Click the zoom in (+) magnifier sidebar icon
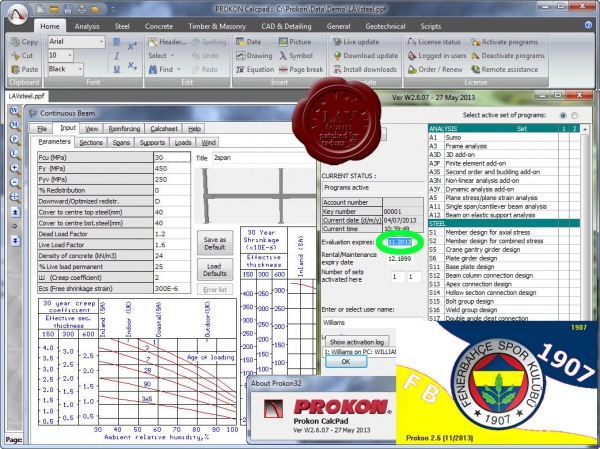The height and width of the screenshot is (449, 600). click(x=15, y=168)
